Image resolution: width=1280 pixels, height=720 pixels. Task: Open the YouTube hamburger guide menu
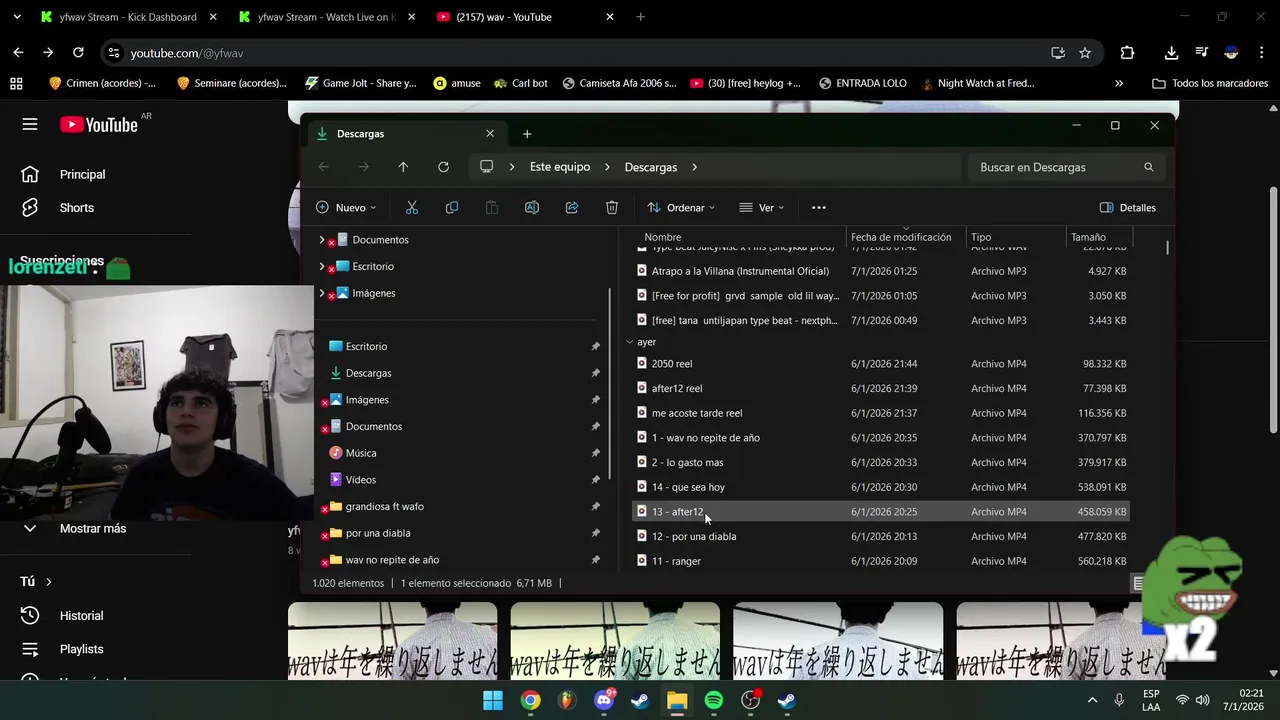(x=30, y=124)
